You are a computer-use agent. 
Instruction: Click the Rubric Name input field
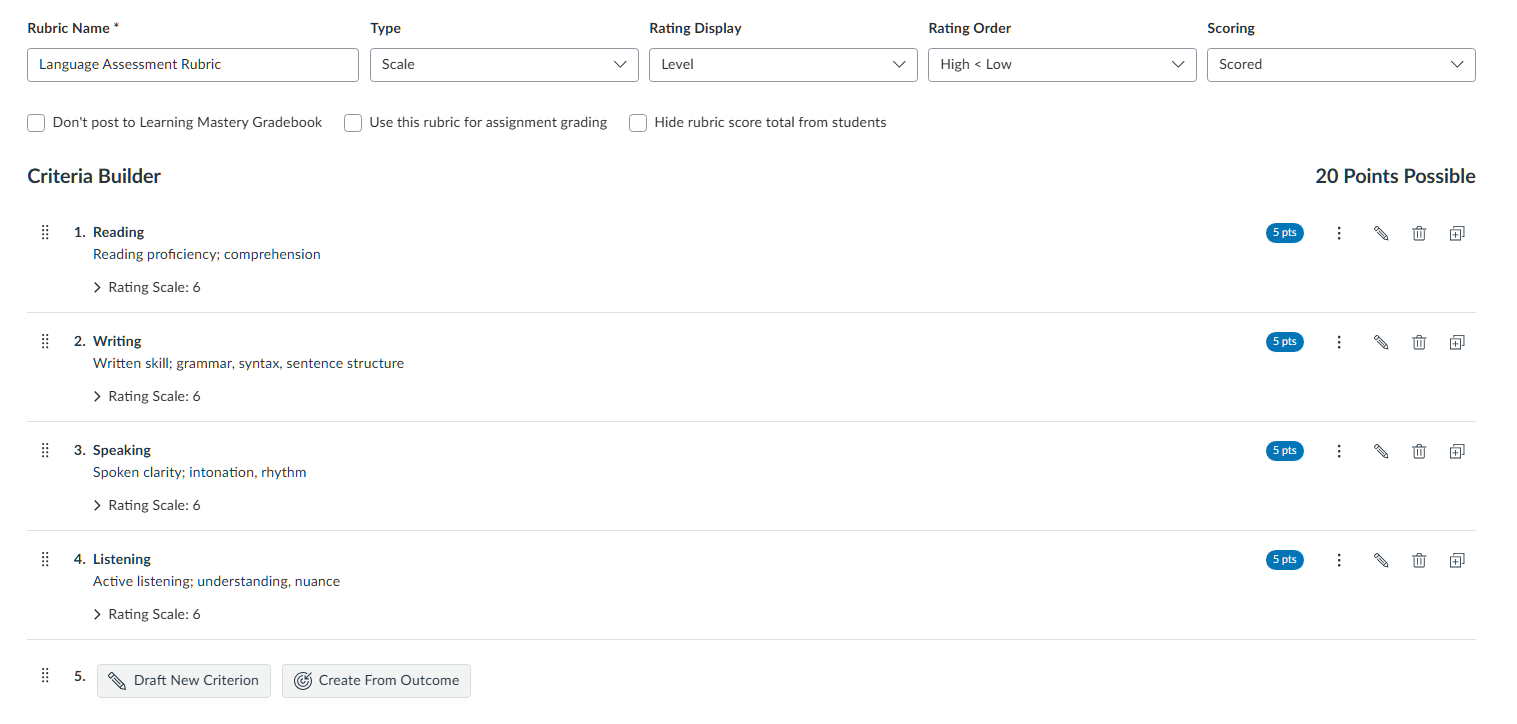click(x=193, y=64)
